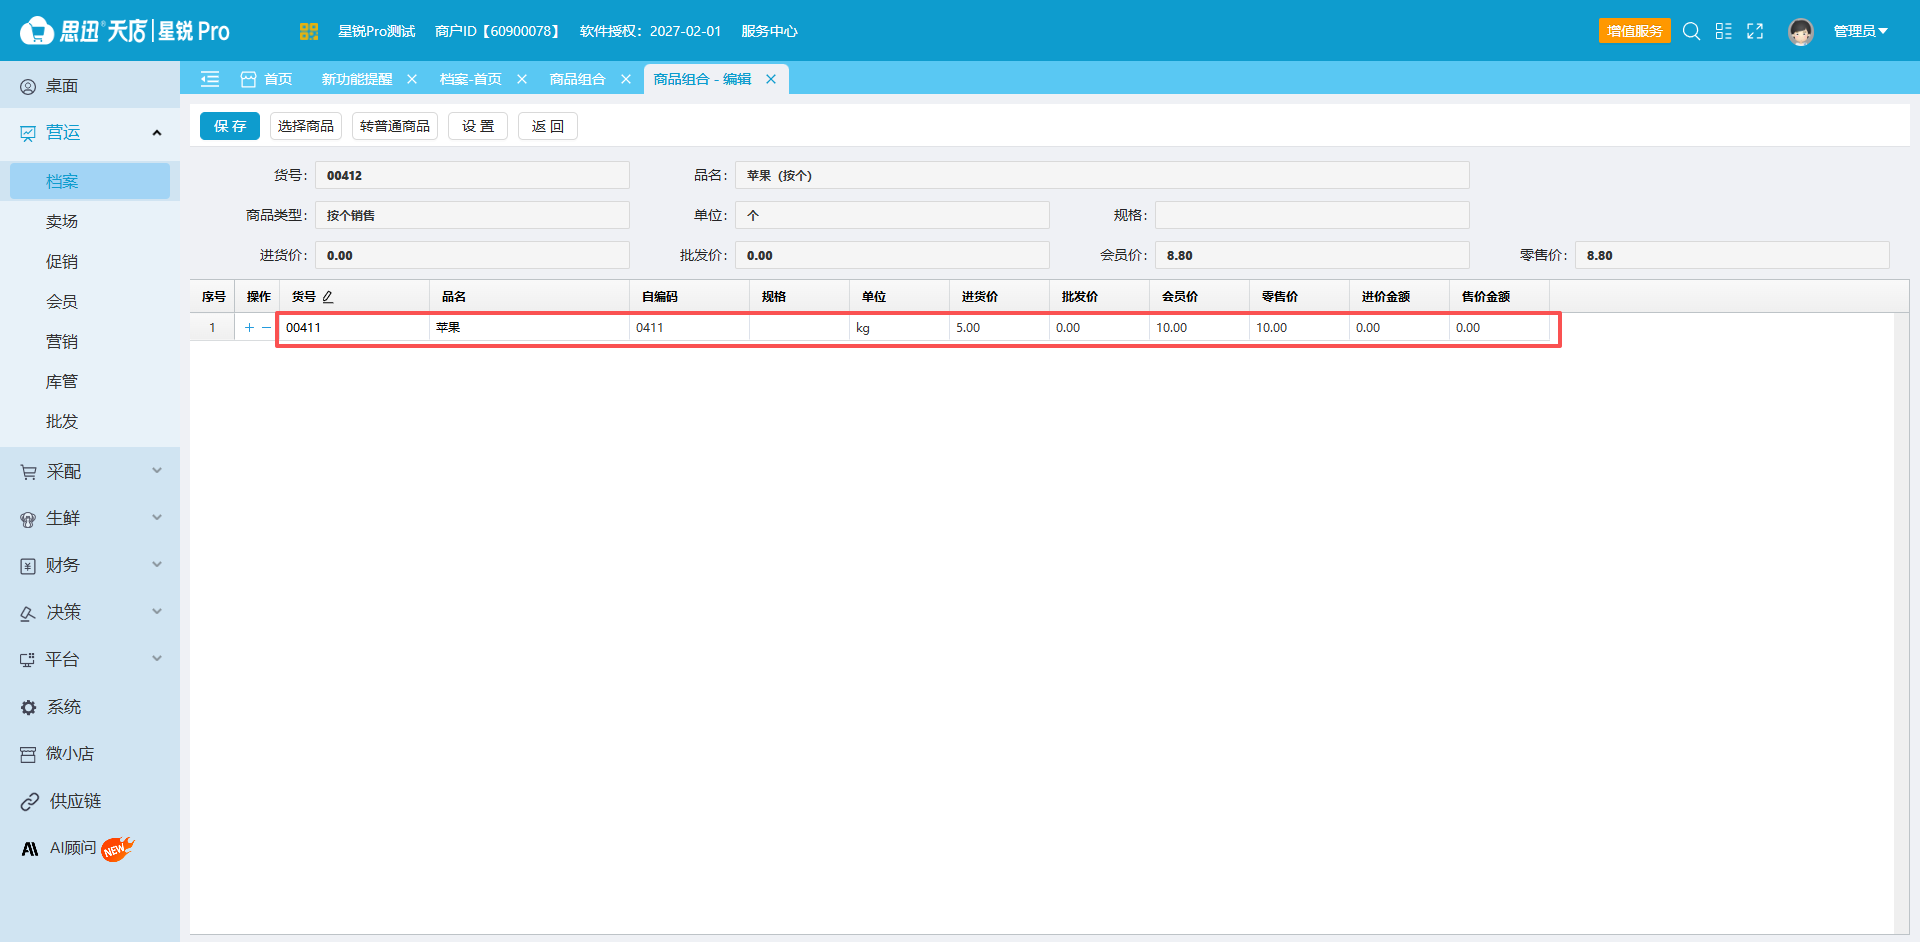The height and width of the screenshot is (942, 1920).
Task: Click the edit pencil icon beside 货号 column
Action: pos(328,297)
